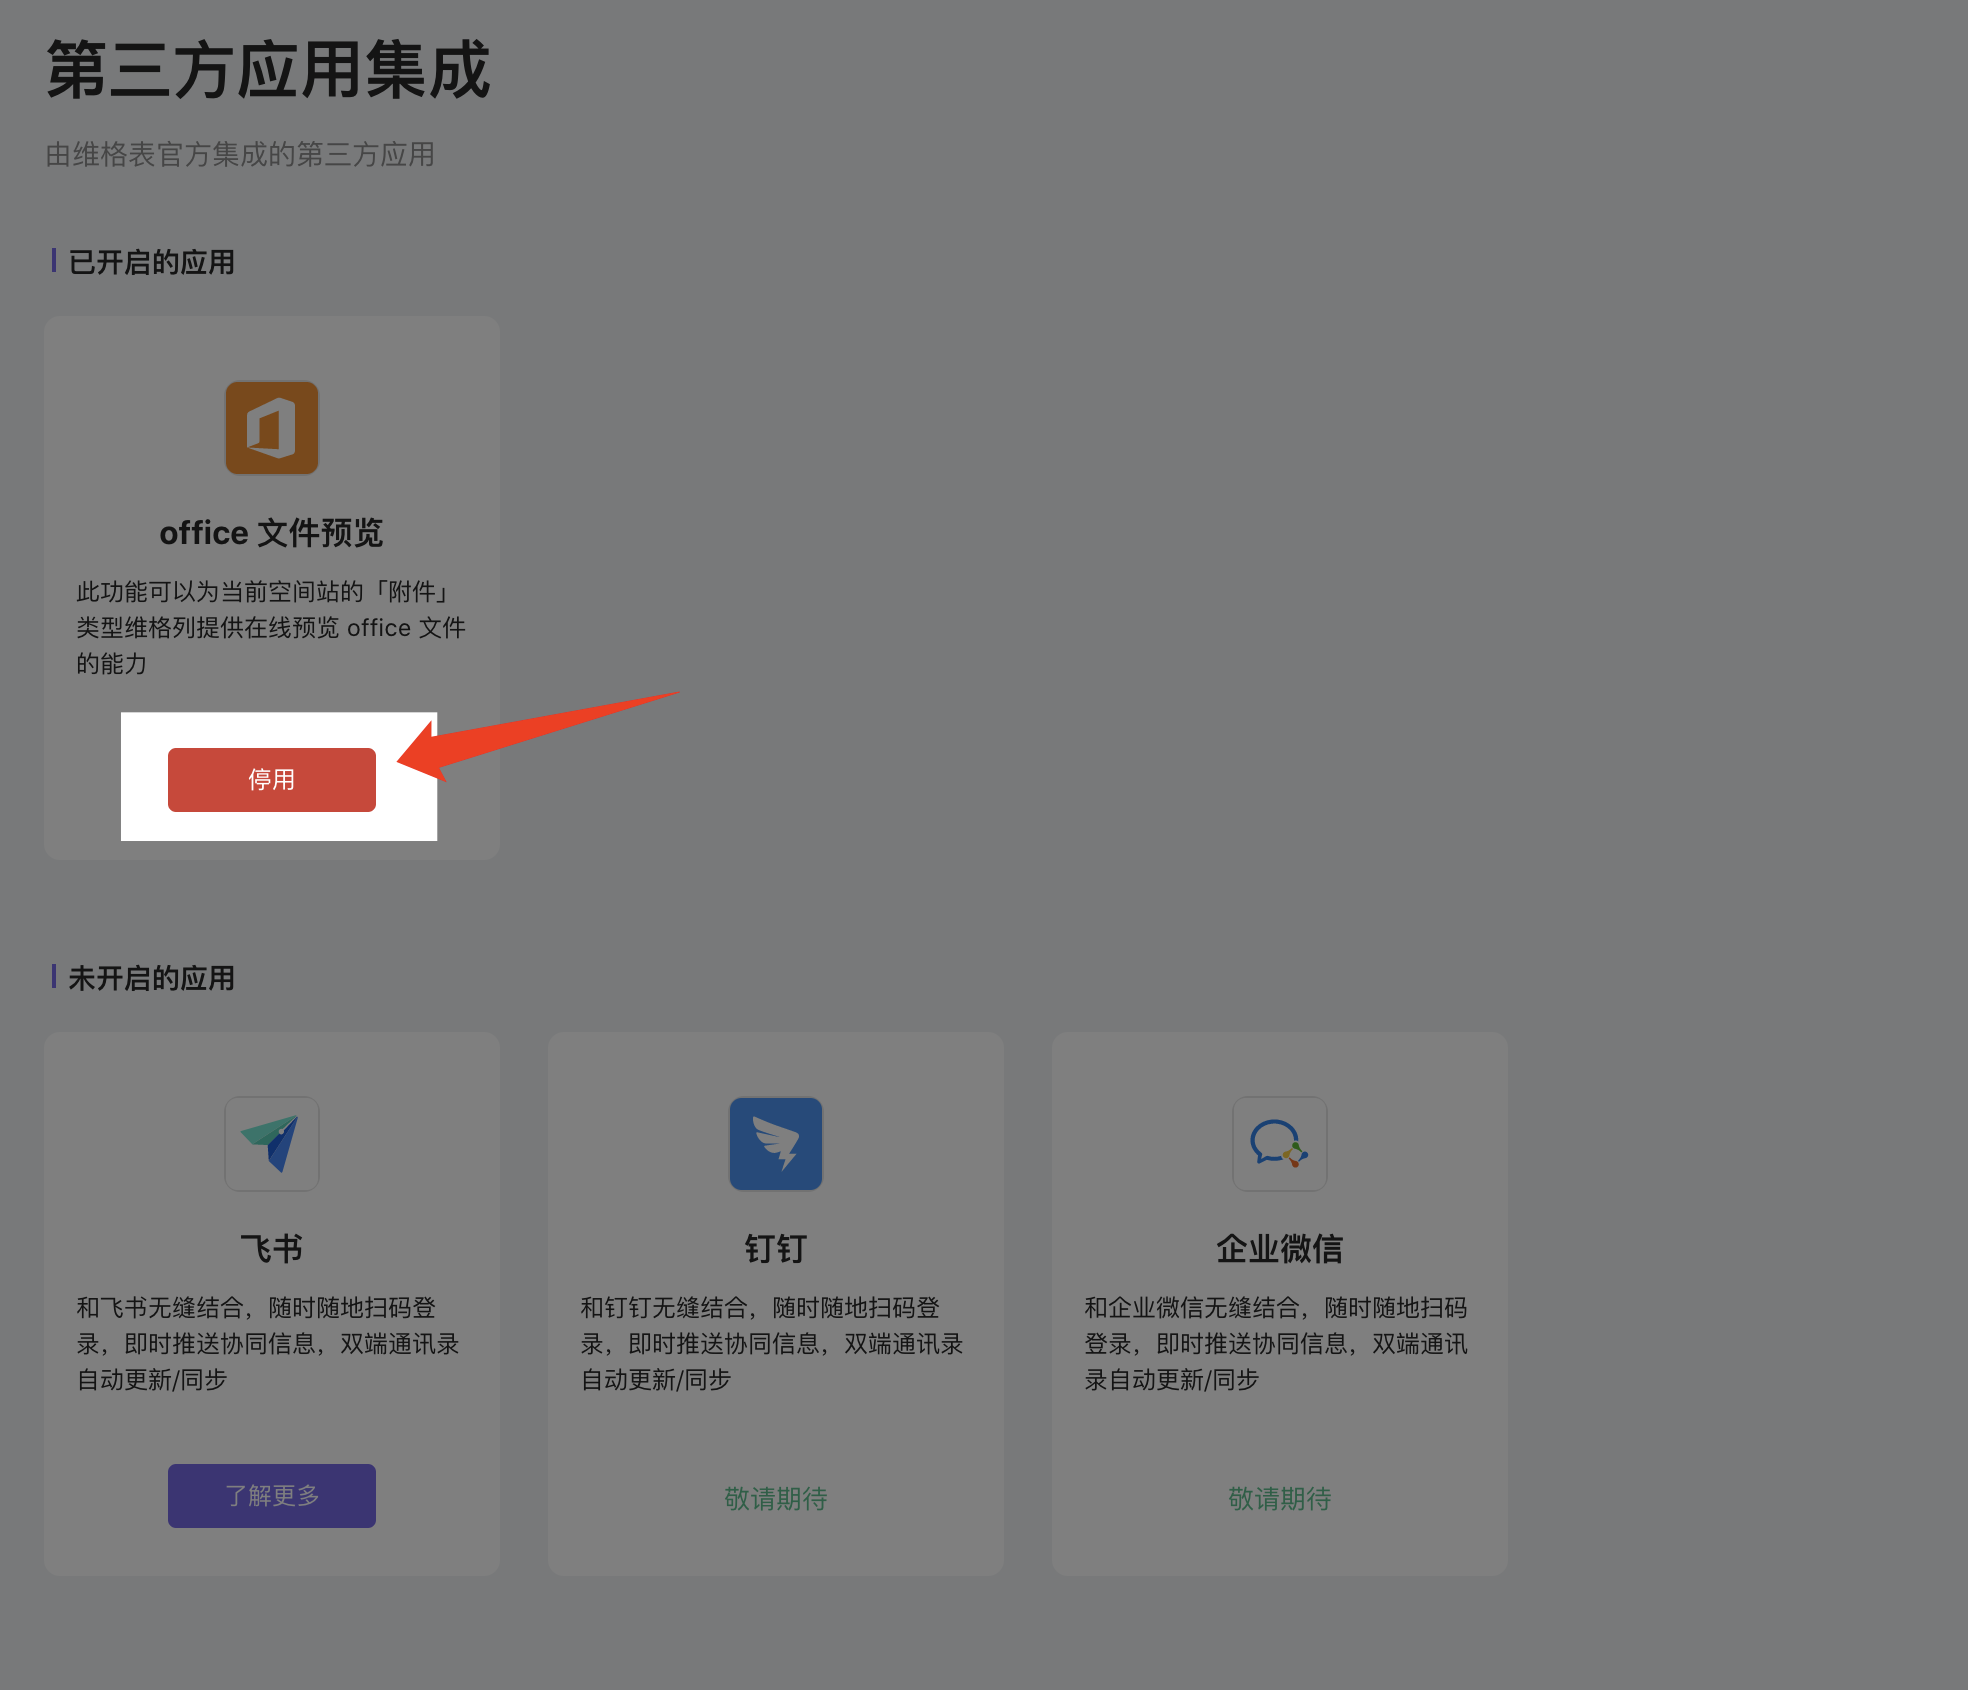Click the 钉钉 card title

tap(775, 1248)
